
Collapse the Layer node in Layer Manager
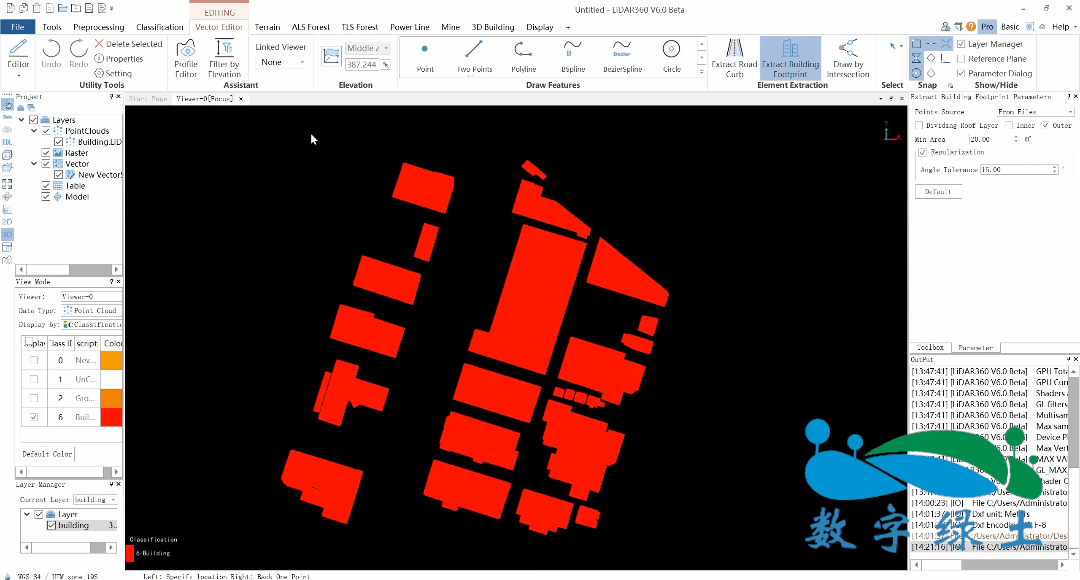click(x=26, y=515)
